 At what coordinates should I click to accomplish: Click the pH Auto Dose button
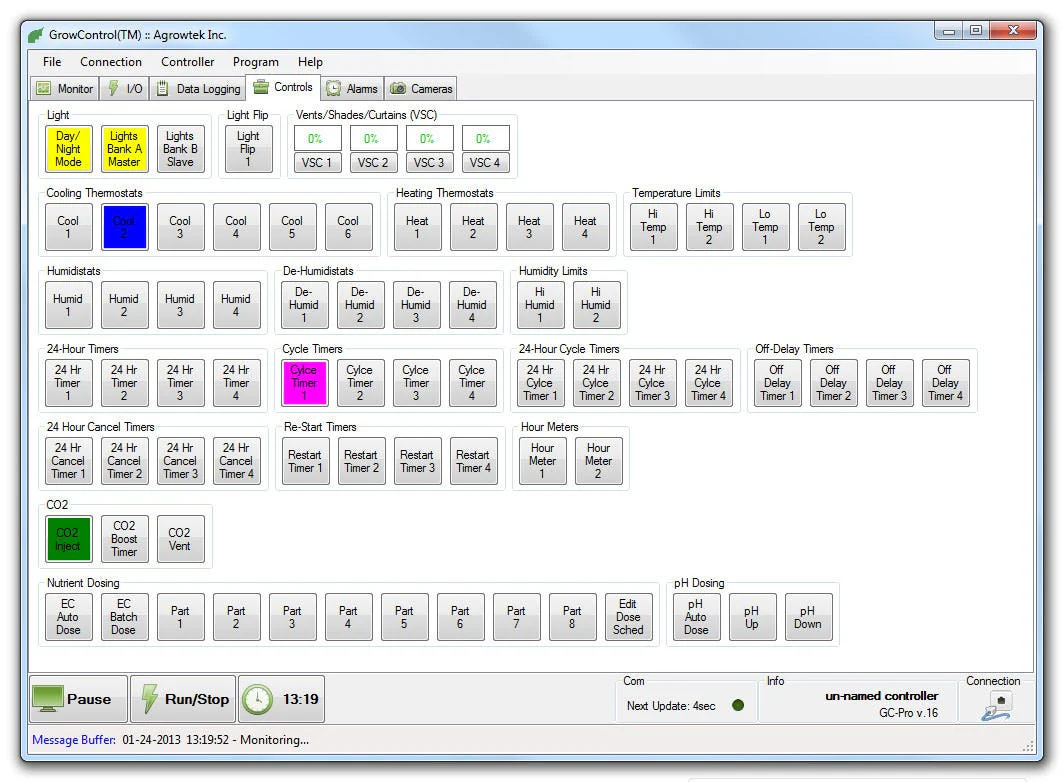click(x=696, y=617)
